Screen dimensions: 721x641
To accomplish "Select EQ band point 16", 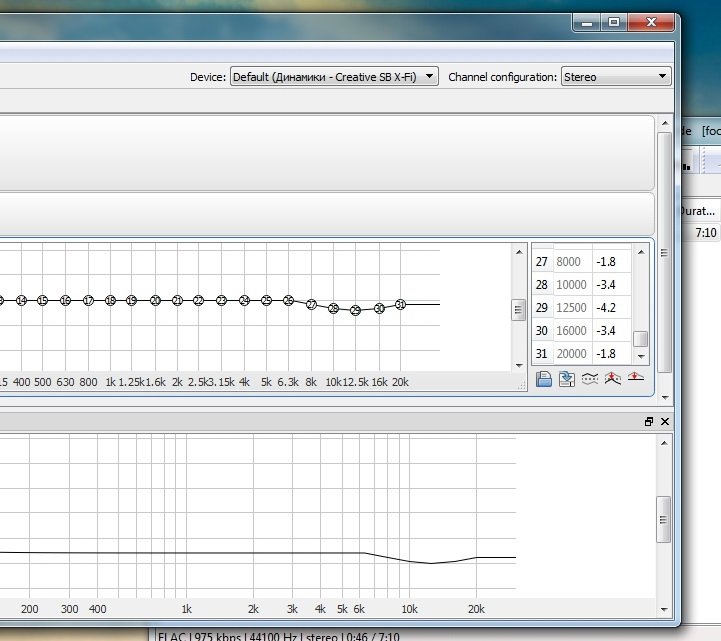I will (x=65, y=300).
